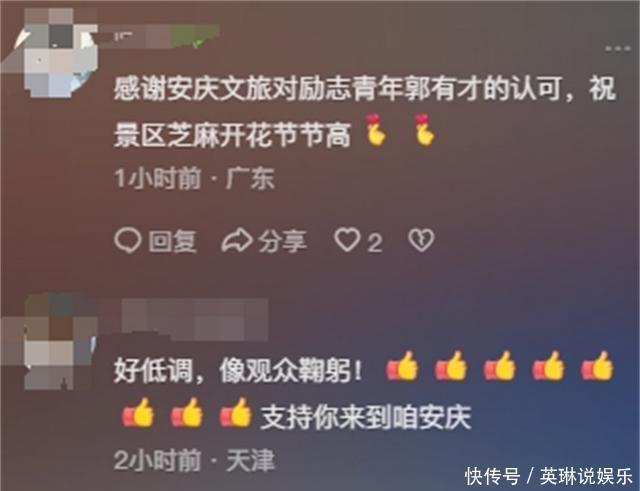The width and height of the screenshot is (640, 491).
Task: Tap the speech bubble reply icon
Action: tap(128, 240)
